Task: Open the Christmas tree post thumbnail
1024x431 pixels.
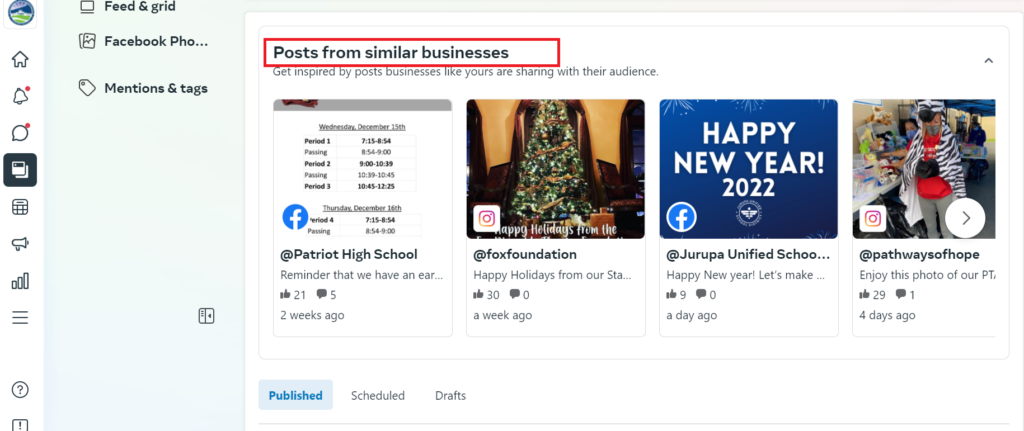Action: point(556,169)
